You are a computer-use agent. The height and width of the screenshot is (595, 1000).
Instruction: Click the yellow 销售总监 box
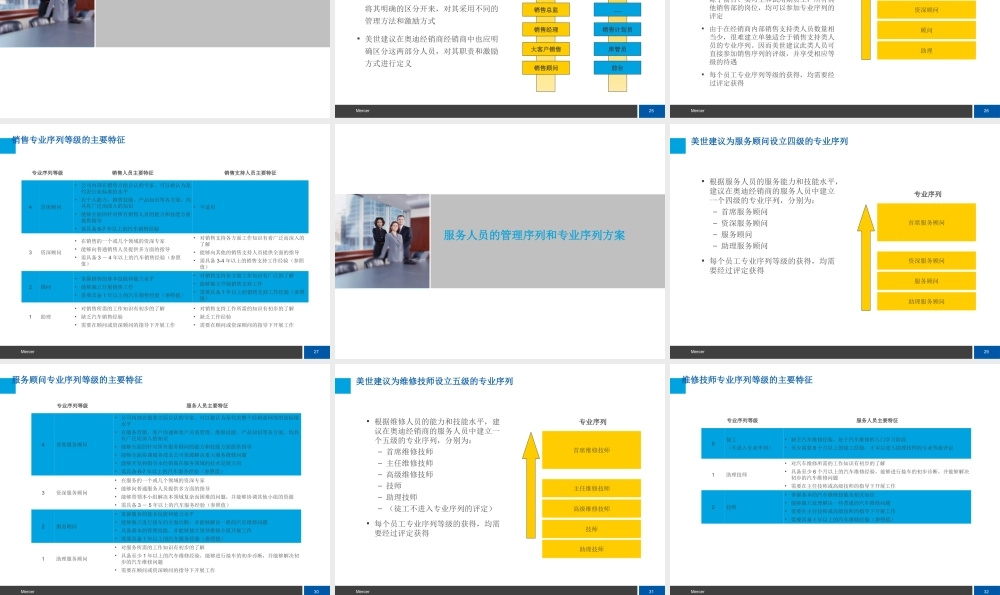click(x=545, y=10)
